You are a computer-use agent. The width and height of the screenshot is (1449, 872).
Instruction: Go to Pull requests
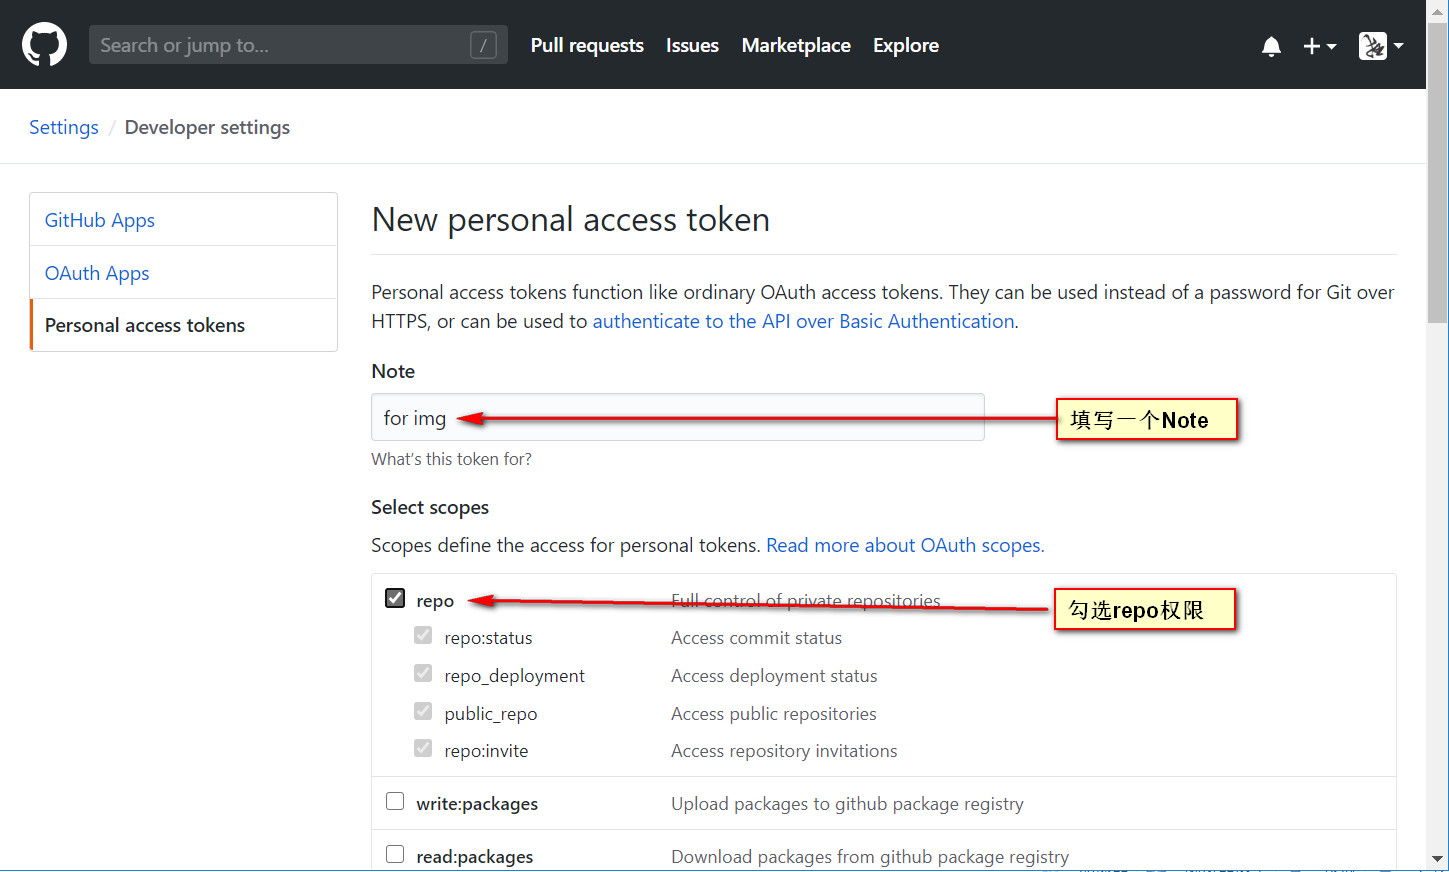[587, 46]
